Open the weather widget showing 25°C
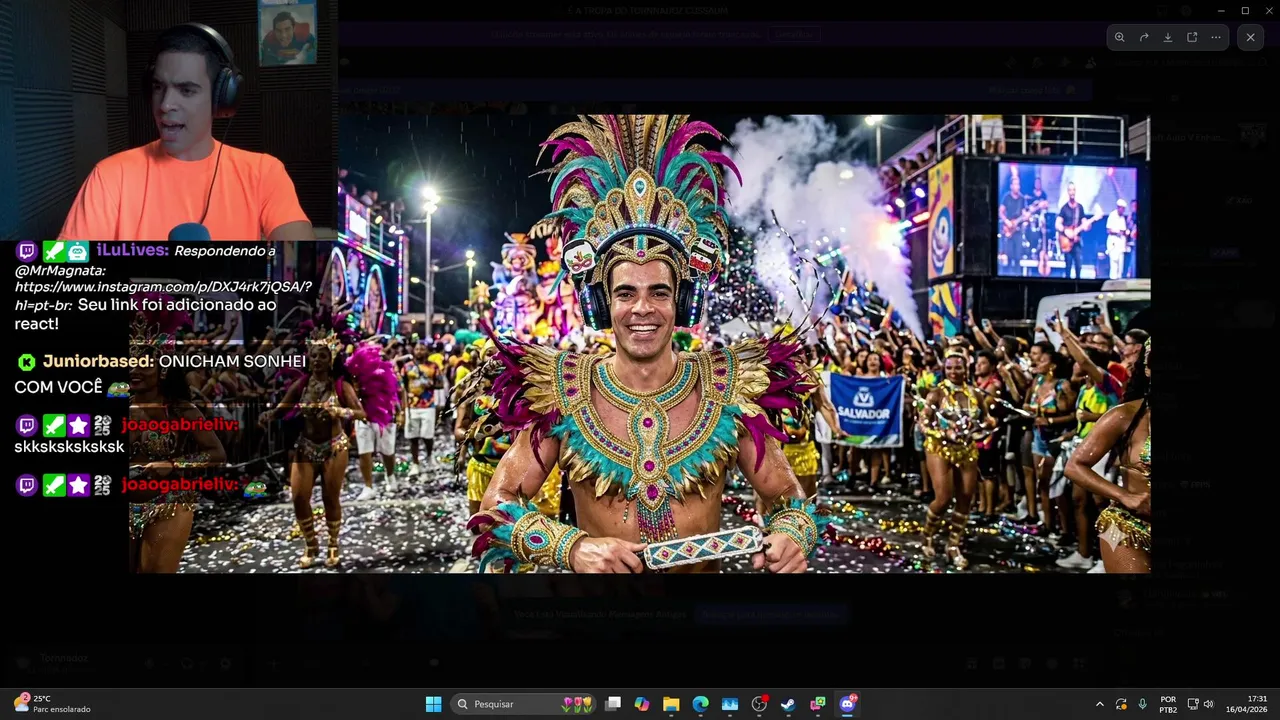Viewport: 1280px width, 720px height. tap(52, 704)
